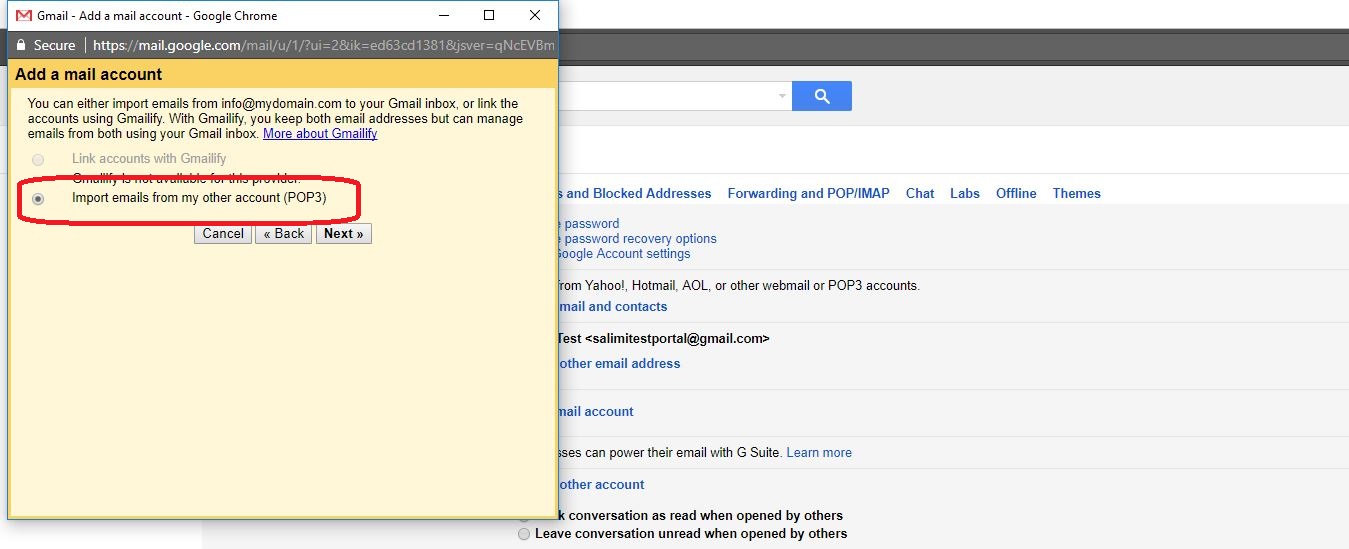Open the More about Gmailify link

[320, 133]
